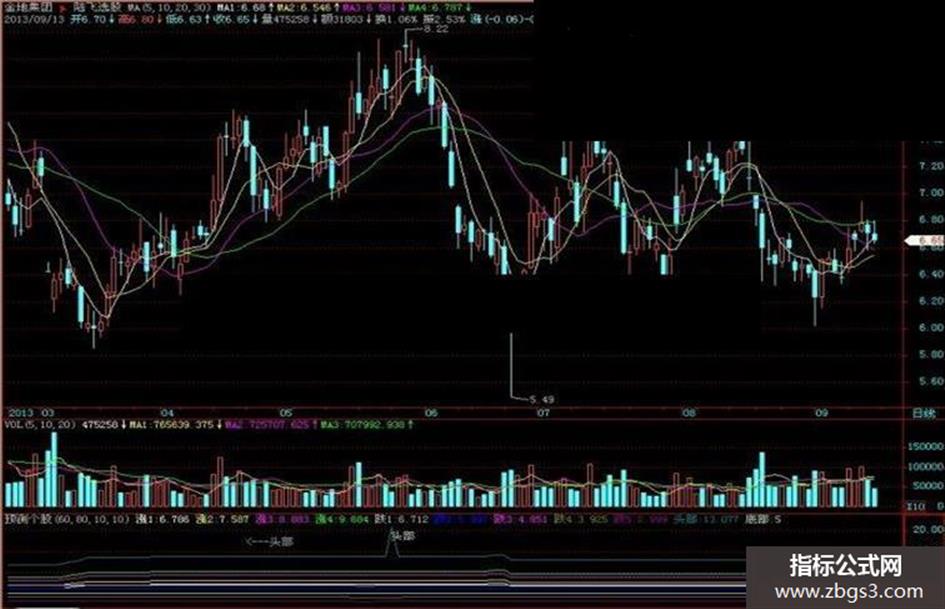The image size is (945, 609).
Task: Click the 150000 volume axis label
Action: pos(925,447)
